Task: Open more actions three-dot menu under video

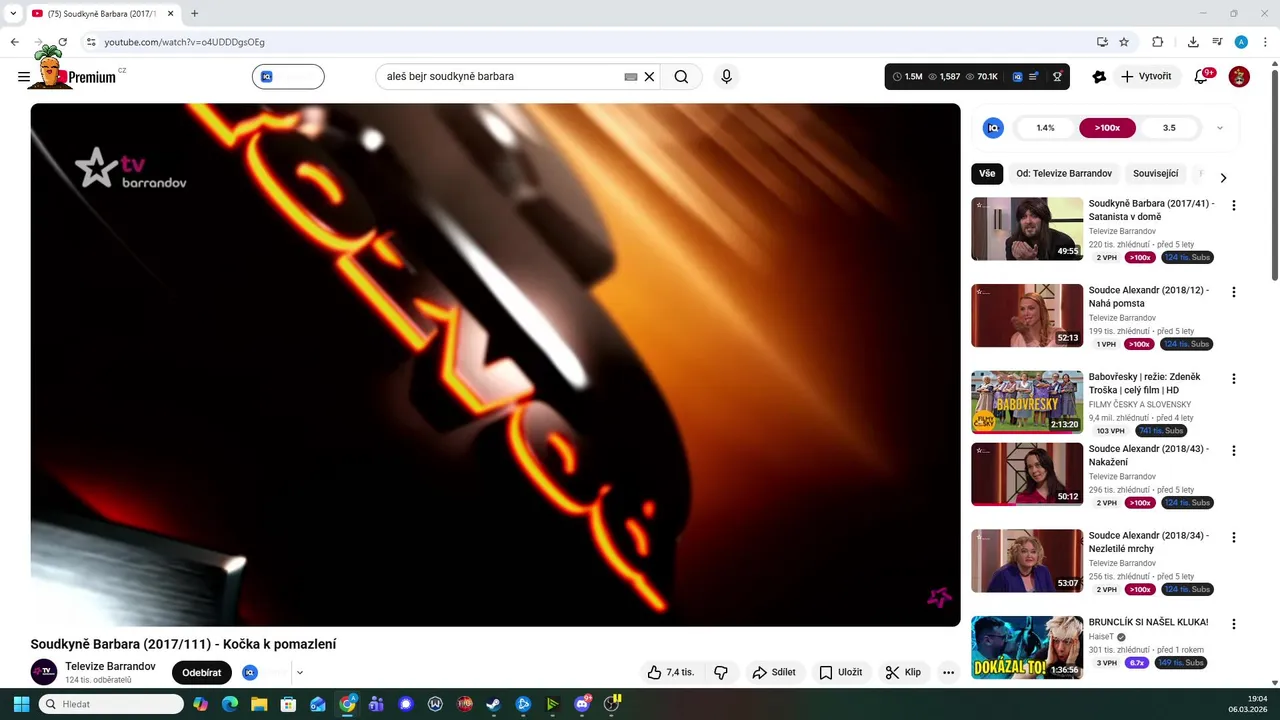Action: pyautogui.click(x=948, y=673)
